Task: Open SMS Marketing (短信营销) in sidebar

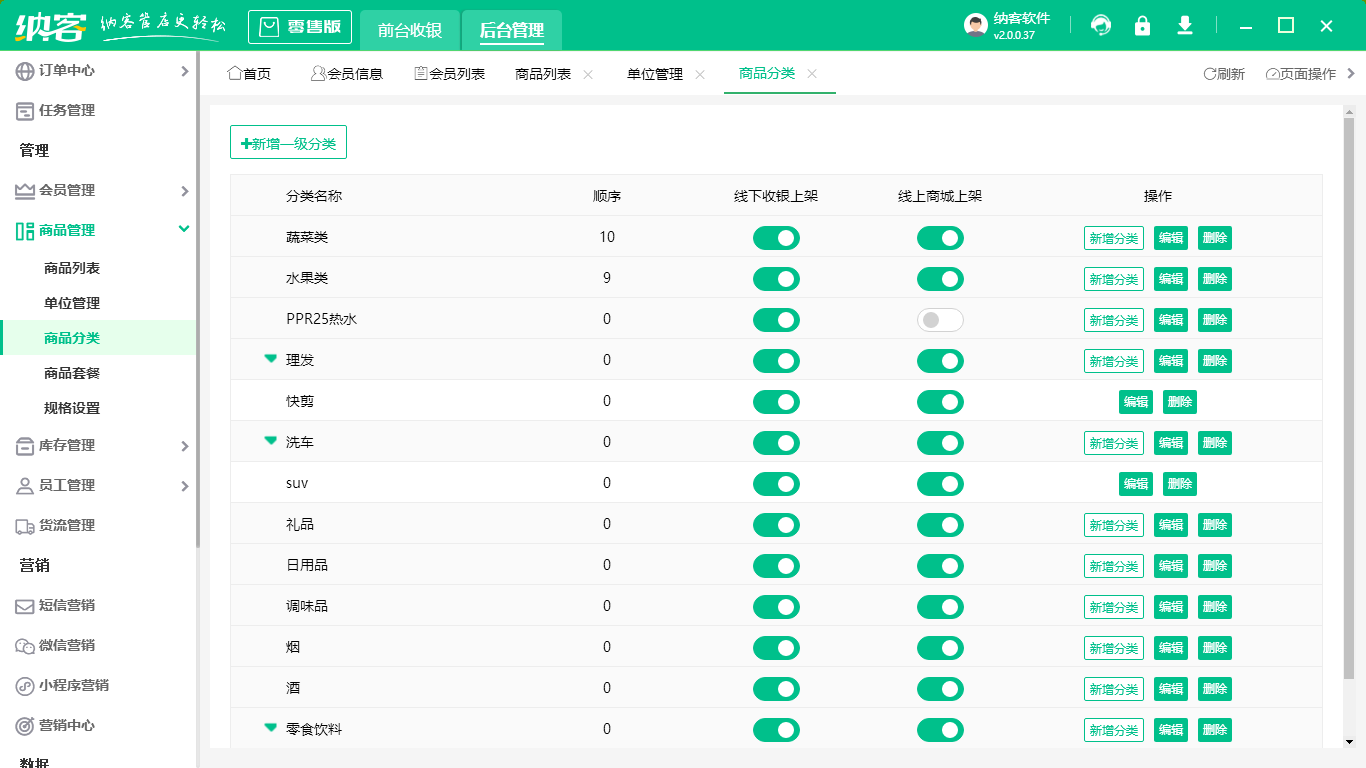Action: coord(67,606)
